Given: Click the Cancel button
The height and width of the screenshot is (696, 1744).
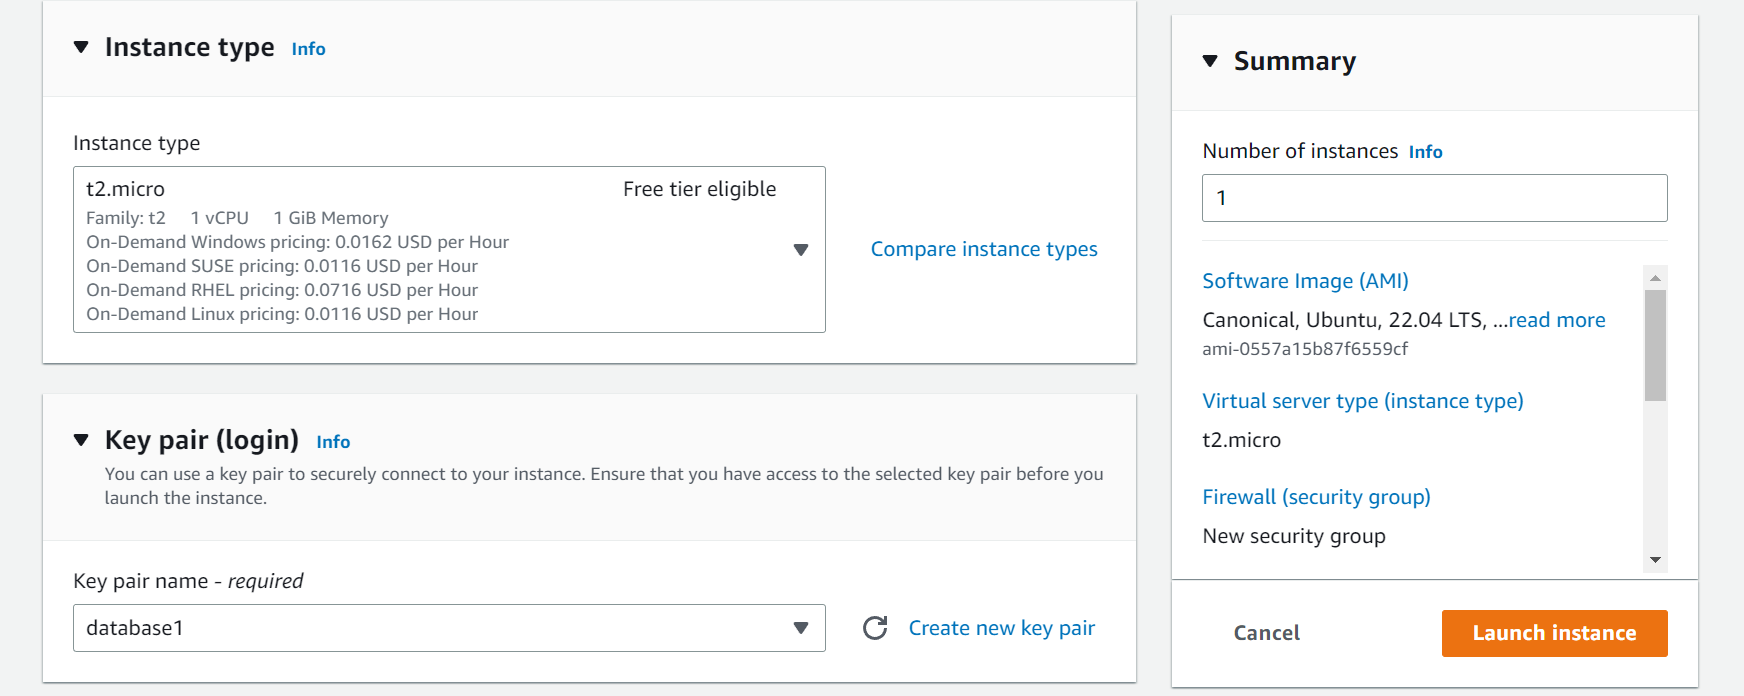Looking at the screenshot, I should pyautogui.click(x=1266, y=633).
